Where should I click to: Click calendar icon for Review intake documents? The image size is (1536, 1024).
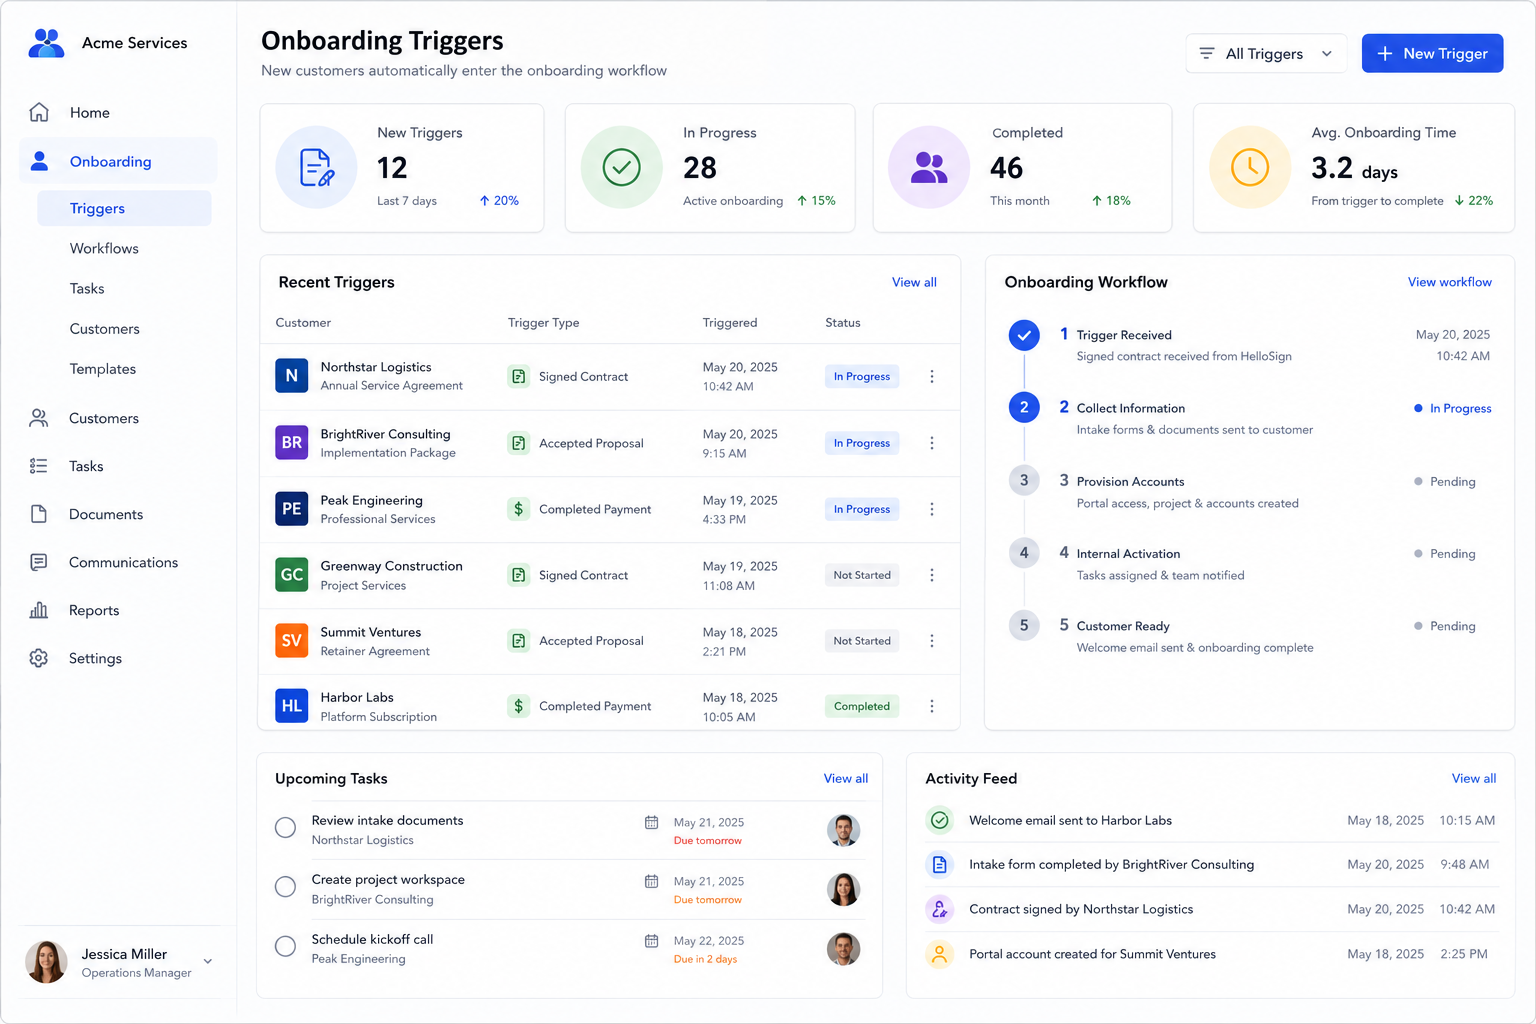652,822
